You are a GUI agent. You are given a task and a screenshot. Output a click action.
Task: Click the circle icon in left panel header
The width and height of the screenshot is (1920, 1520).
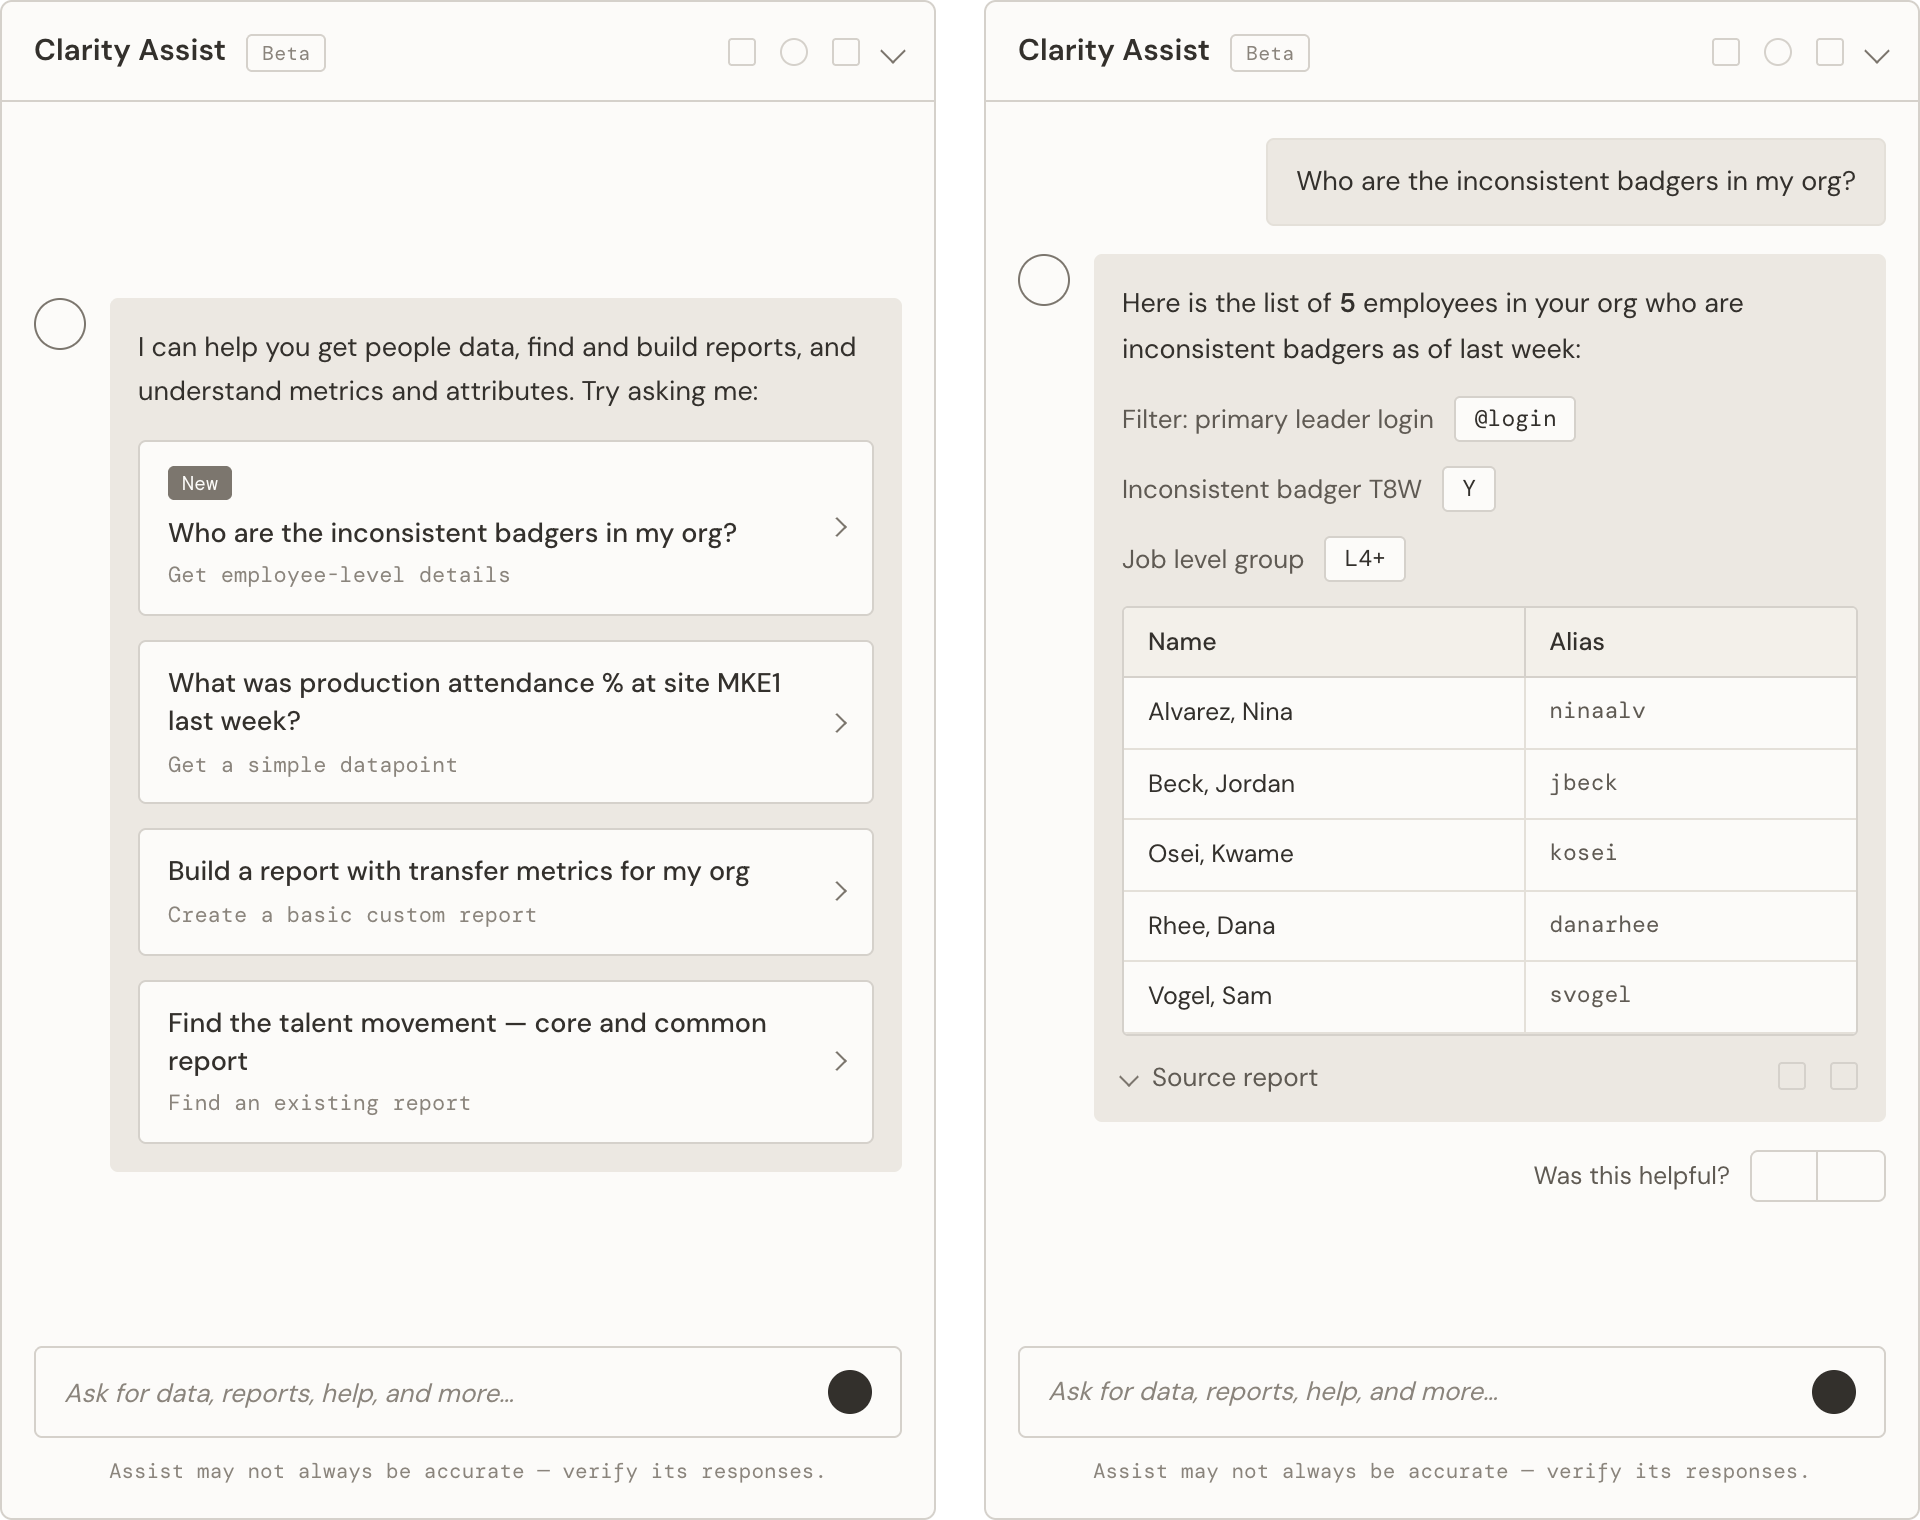tap(794, 52)
